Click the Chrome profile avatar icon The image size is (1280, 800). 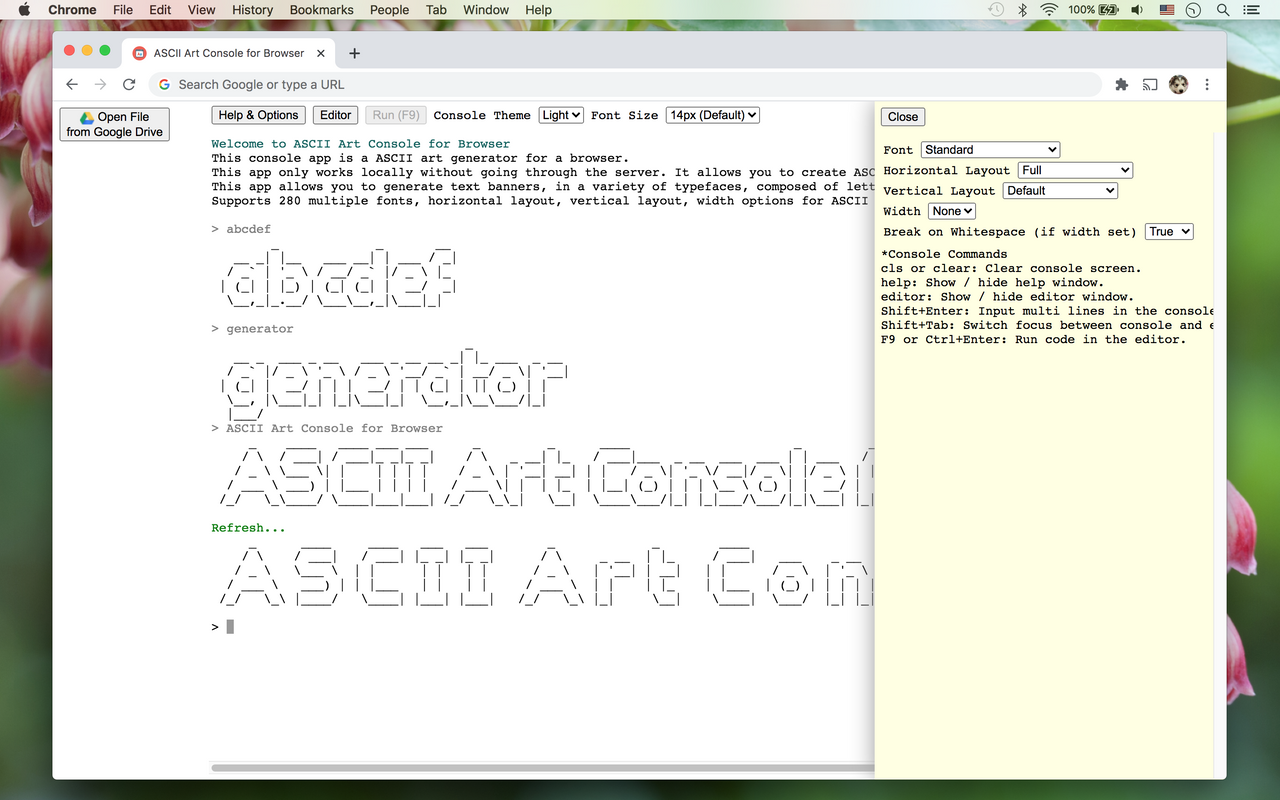[1178, 85]
